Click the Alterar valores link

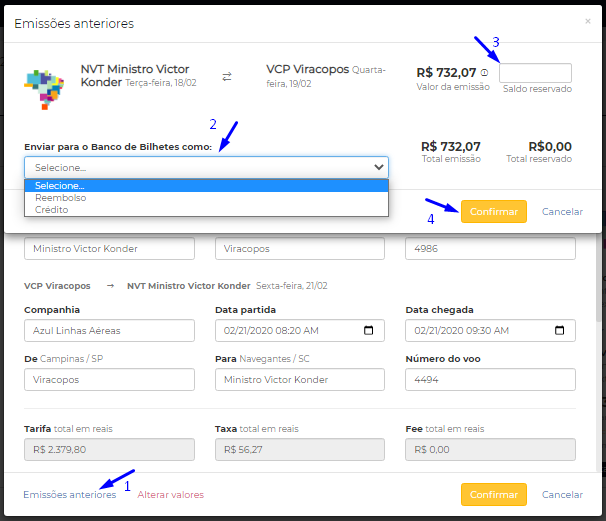[170, 495]
